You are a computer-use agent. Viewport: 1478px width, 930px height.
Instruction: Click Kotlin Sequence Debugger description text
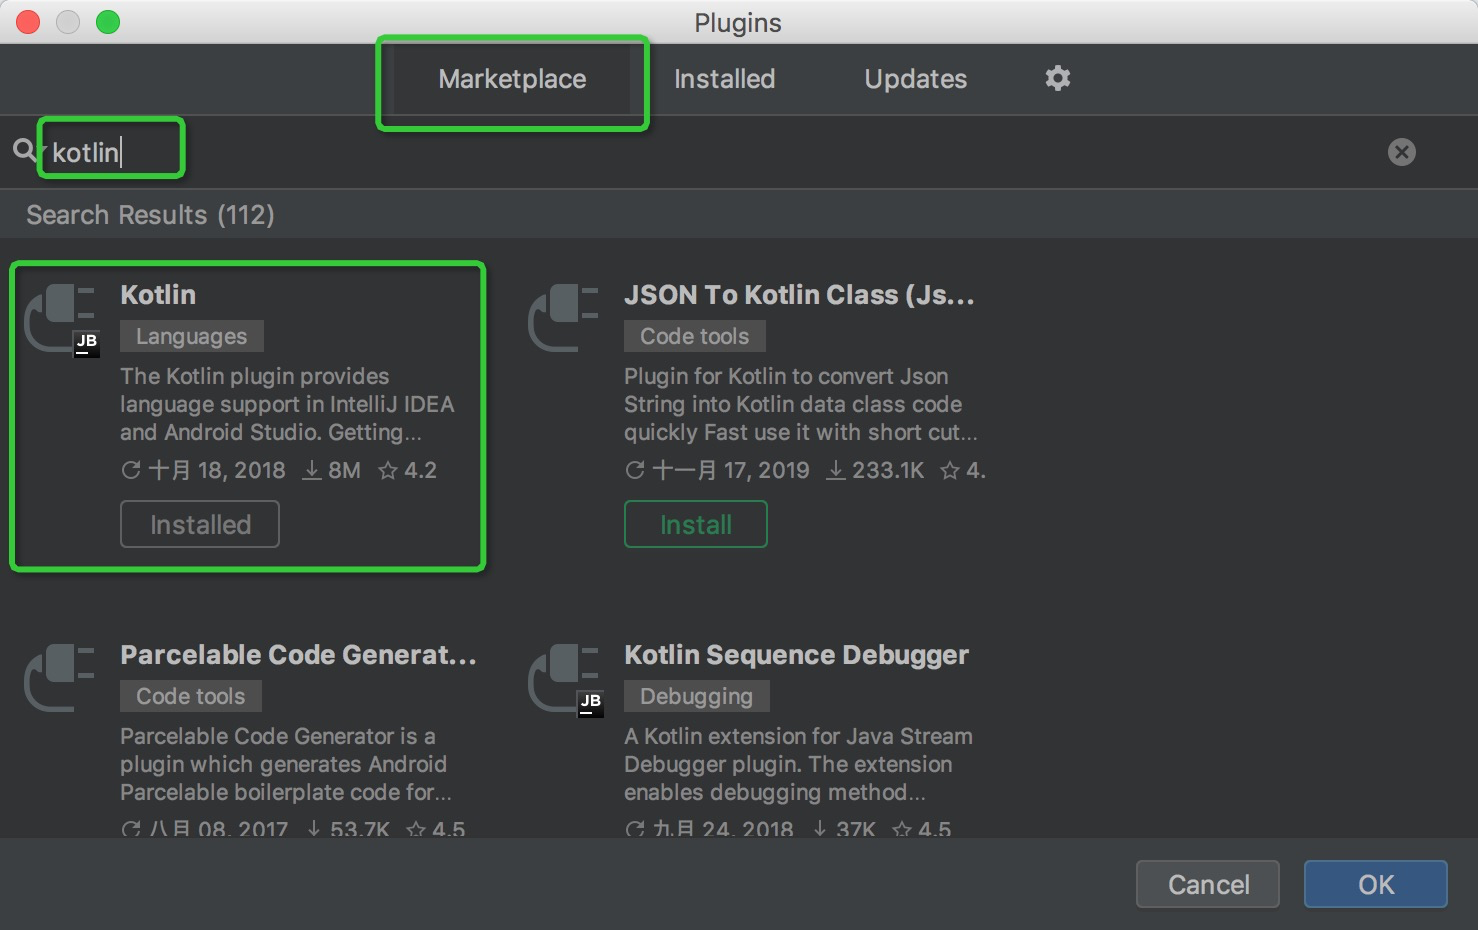[798, 764]
